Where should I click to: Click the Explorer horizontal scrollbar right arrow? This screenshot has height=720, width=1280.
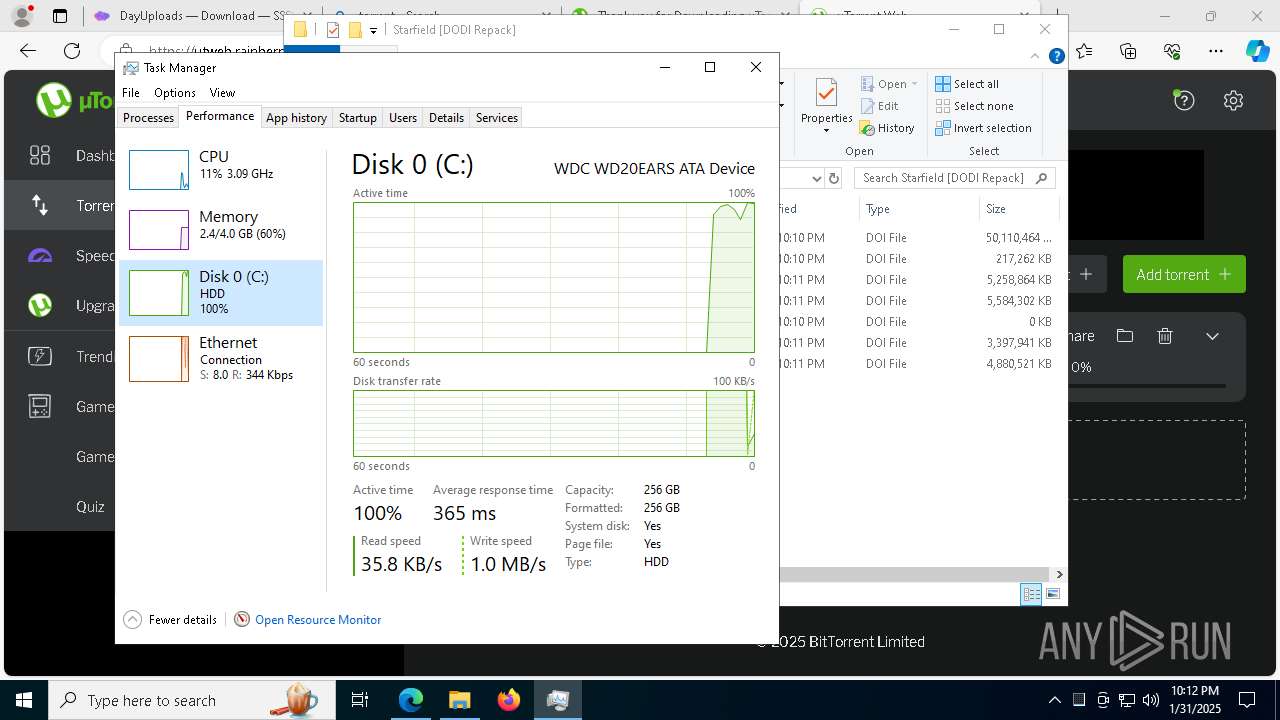pos(1059,574)
